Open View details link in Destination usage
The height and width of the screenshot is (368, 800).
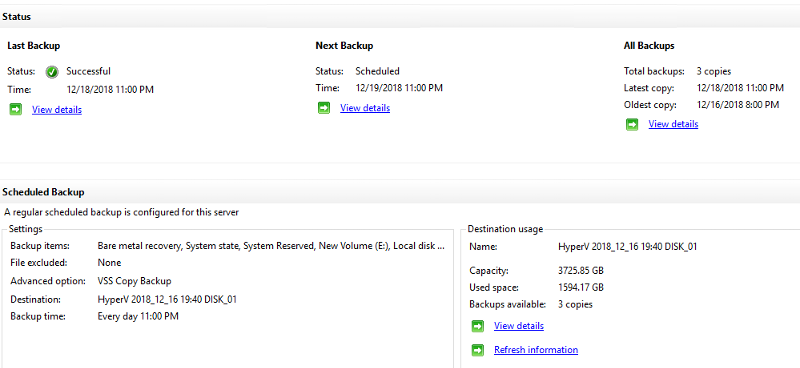click(519, 326)
